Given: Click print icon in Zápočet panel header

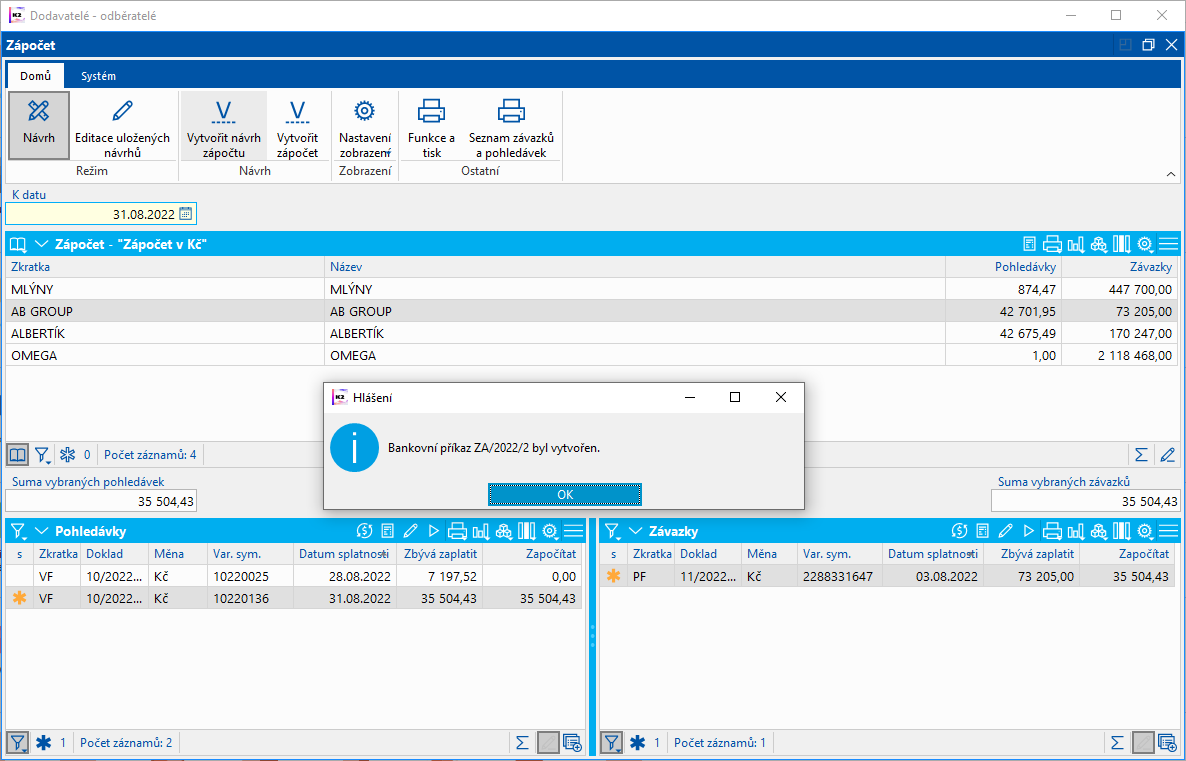Looking at the screenshot, I should coord(1051,244).
